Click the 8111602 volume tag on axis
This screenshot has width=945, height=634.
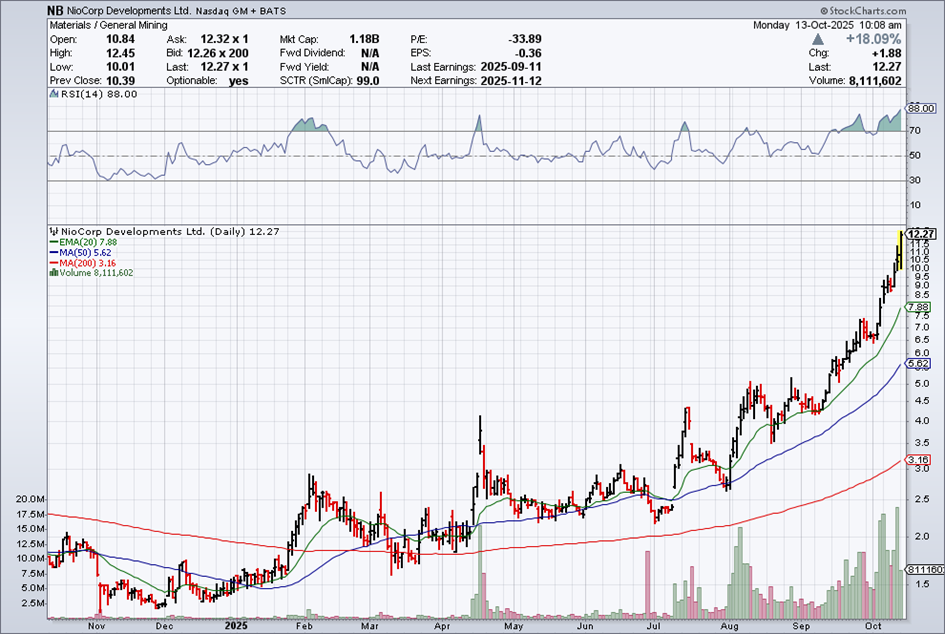[x=925, y=570]
